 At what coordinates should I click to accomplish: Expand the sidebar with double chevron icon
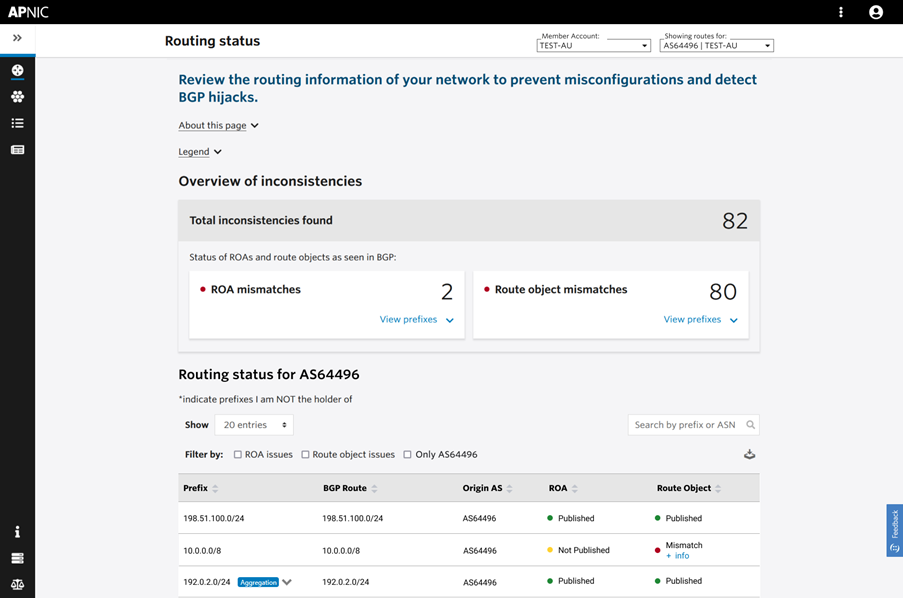17,38
